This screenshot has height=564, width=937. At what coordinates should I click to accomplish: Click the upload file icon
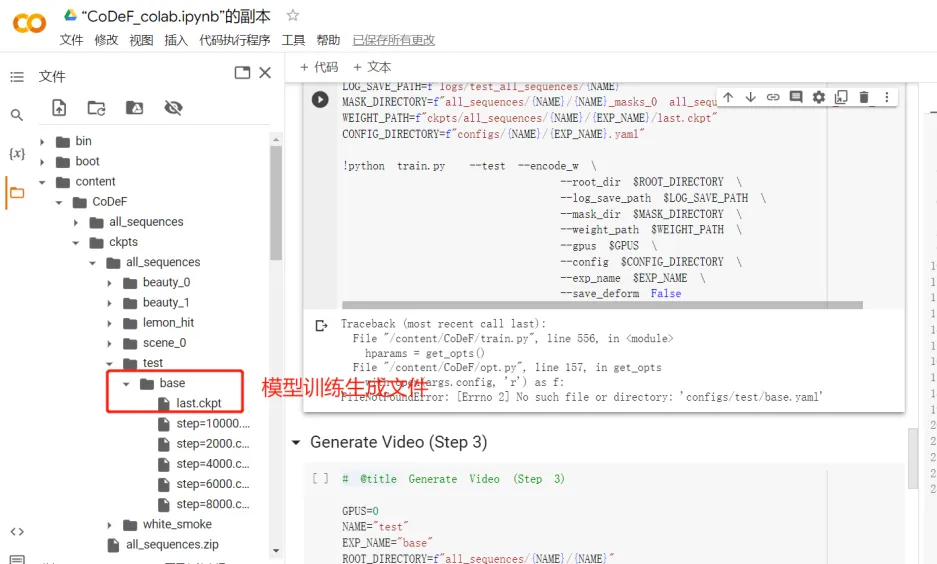[x=59, y=108]
